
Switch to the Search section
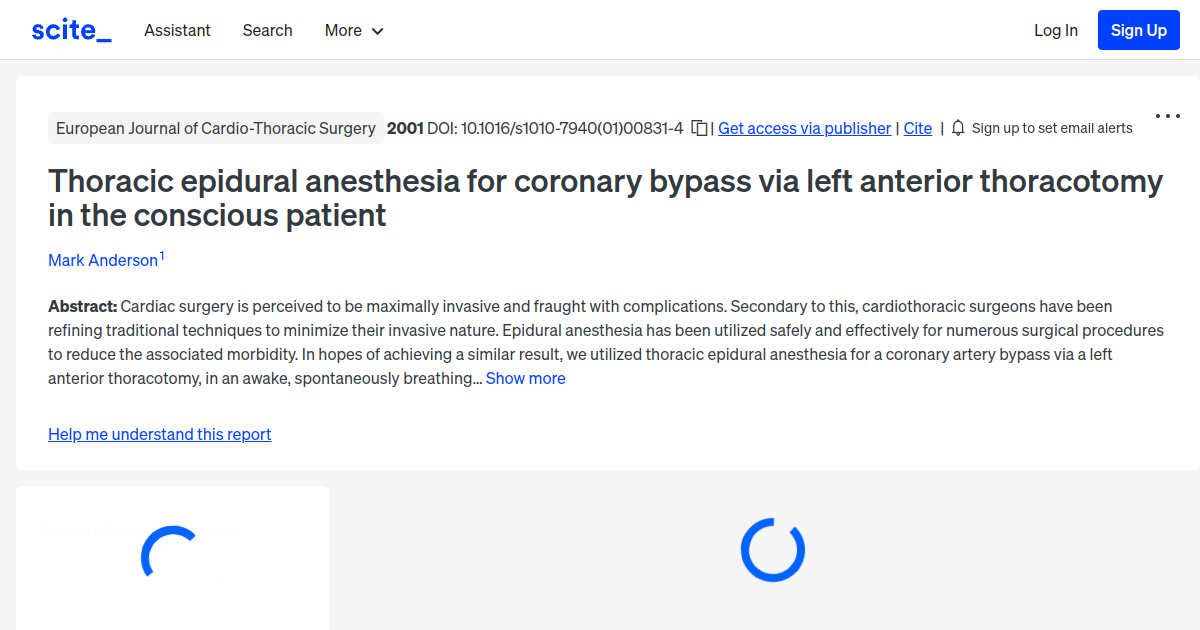[267, 31]
